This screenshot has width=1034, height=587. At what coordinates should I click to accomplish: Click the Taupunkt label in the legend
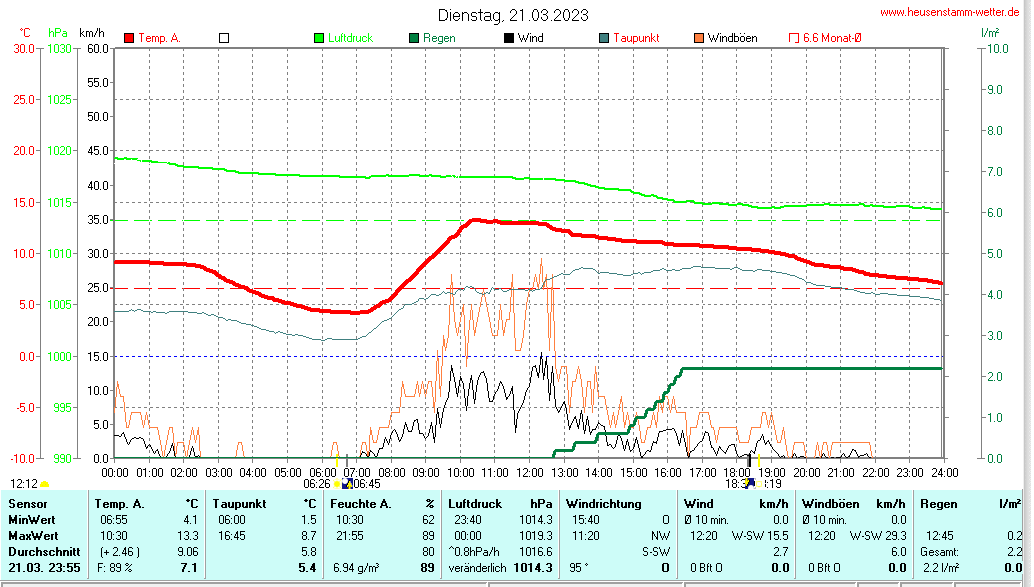pos(636,38)
